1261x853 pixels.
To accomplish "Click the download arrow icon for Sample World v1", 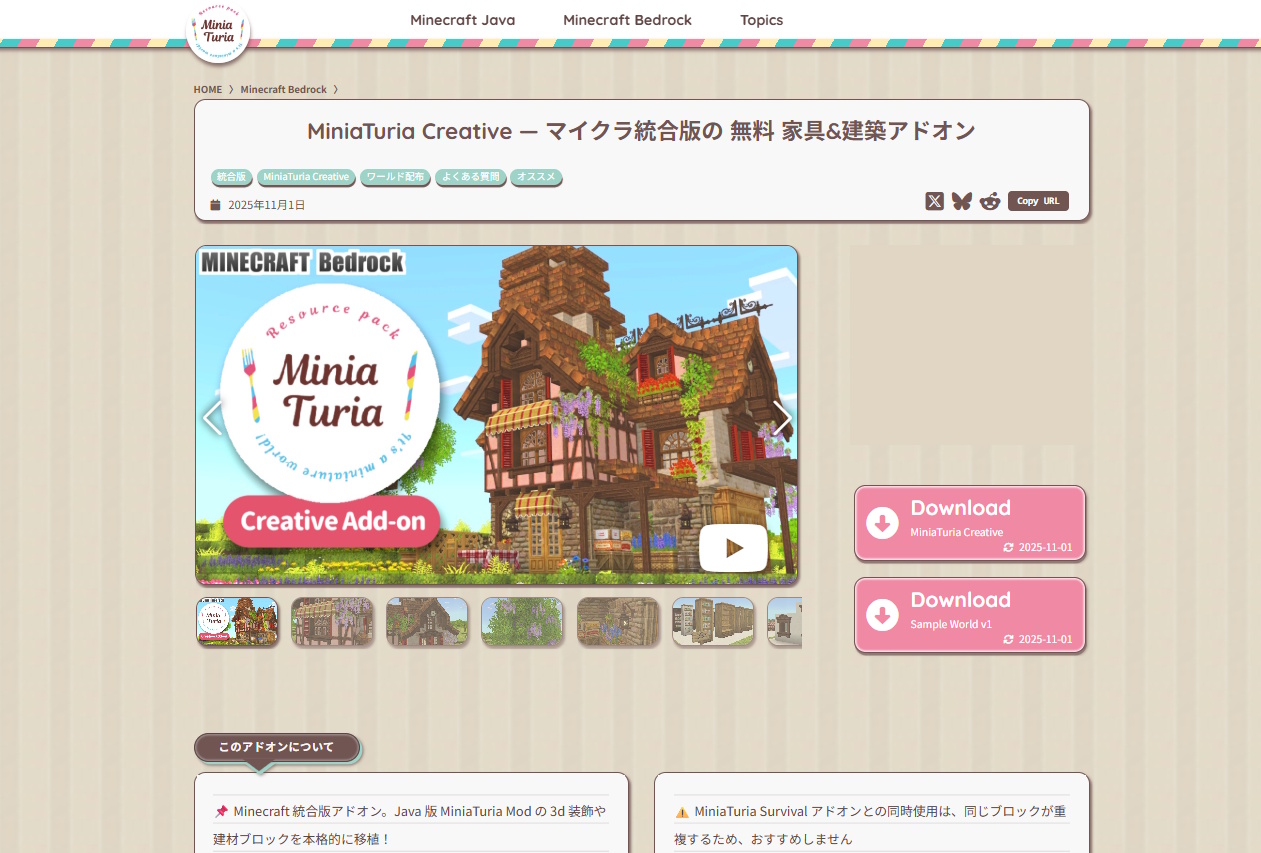I will tap(882, 615).
